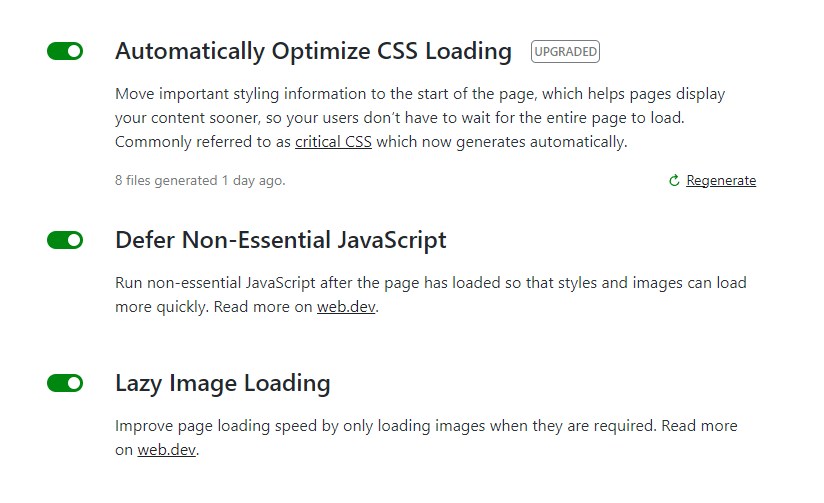Select the Automatically Optimize CSS Loading heading
This screenshot has width=824, height=503.
click(313, 52)
